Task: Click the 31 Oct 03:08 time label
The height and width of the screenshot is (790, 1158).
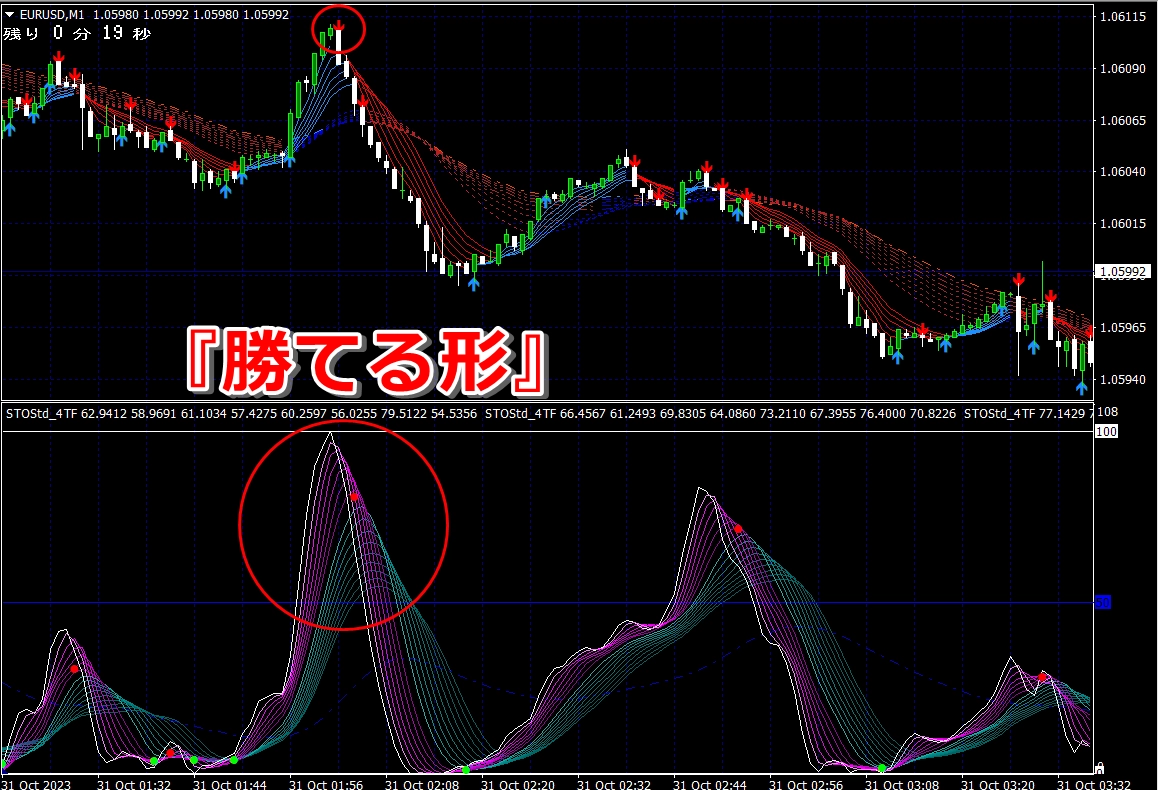Action: [902, 784]
